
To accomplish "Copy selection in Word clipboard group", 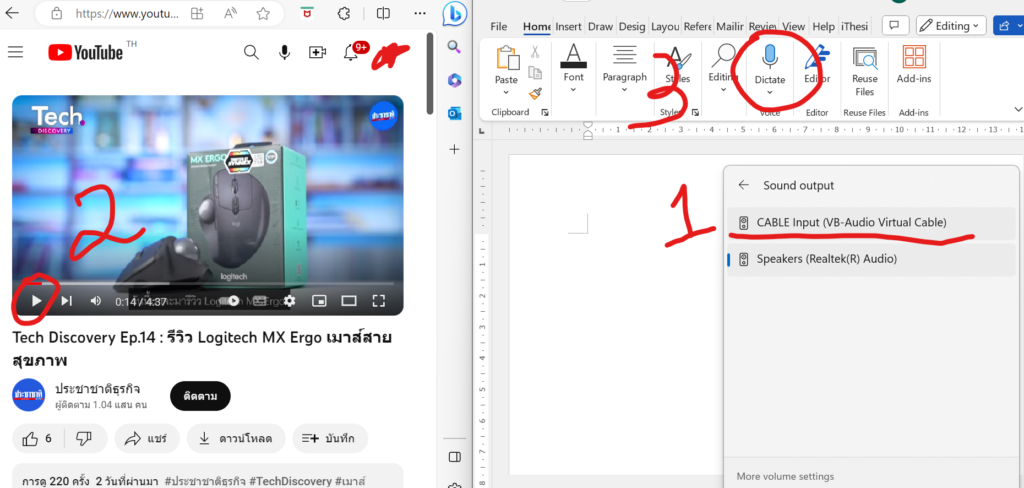I will pos(535,72).
